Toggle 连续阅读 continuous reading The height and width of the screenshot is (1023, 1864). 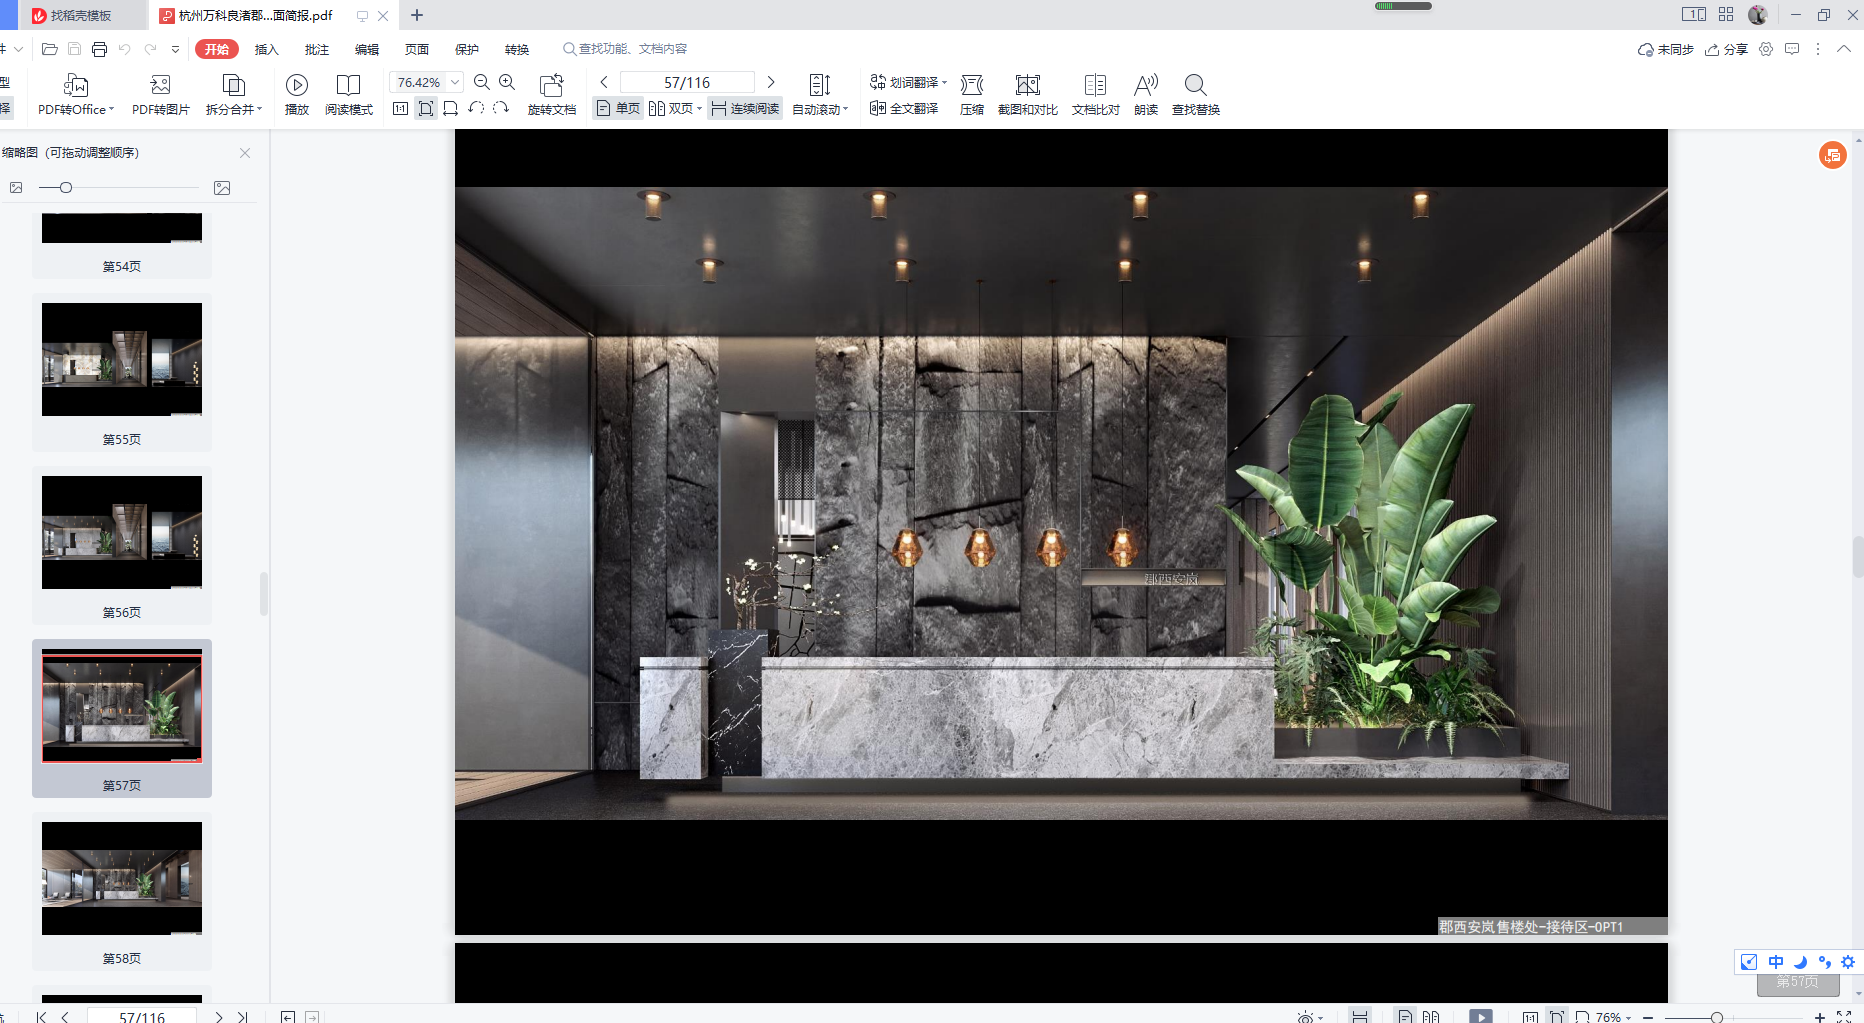tap(745, 108)
